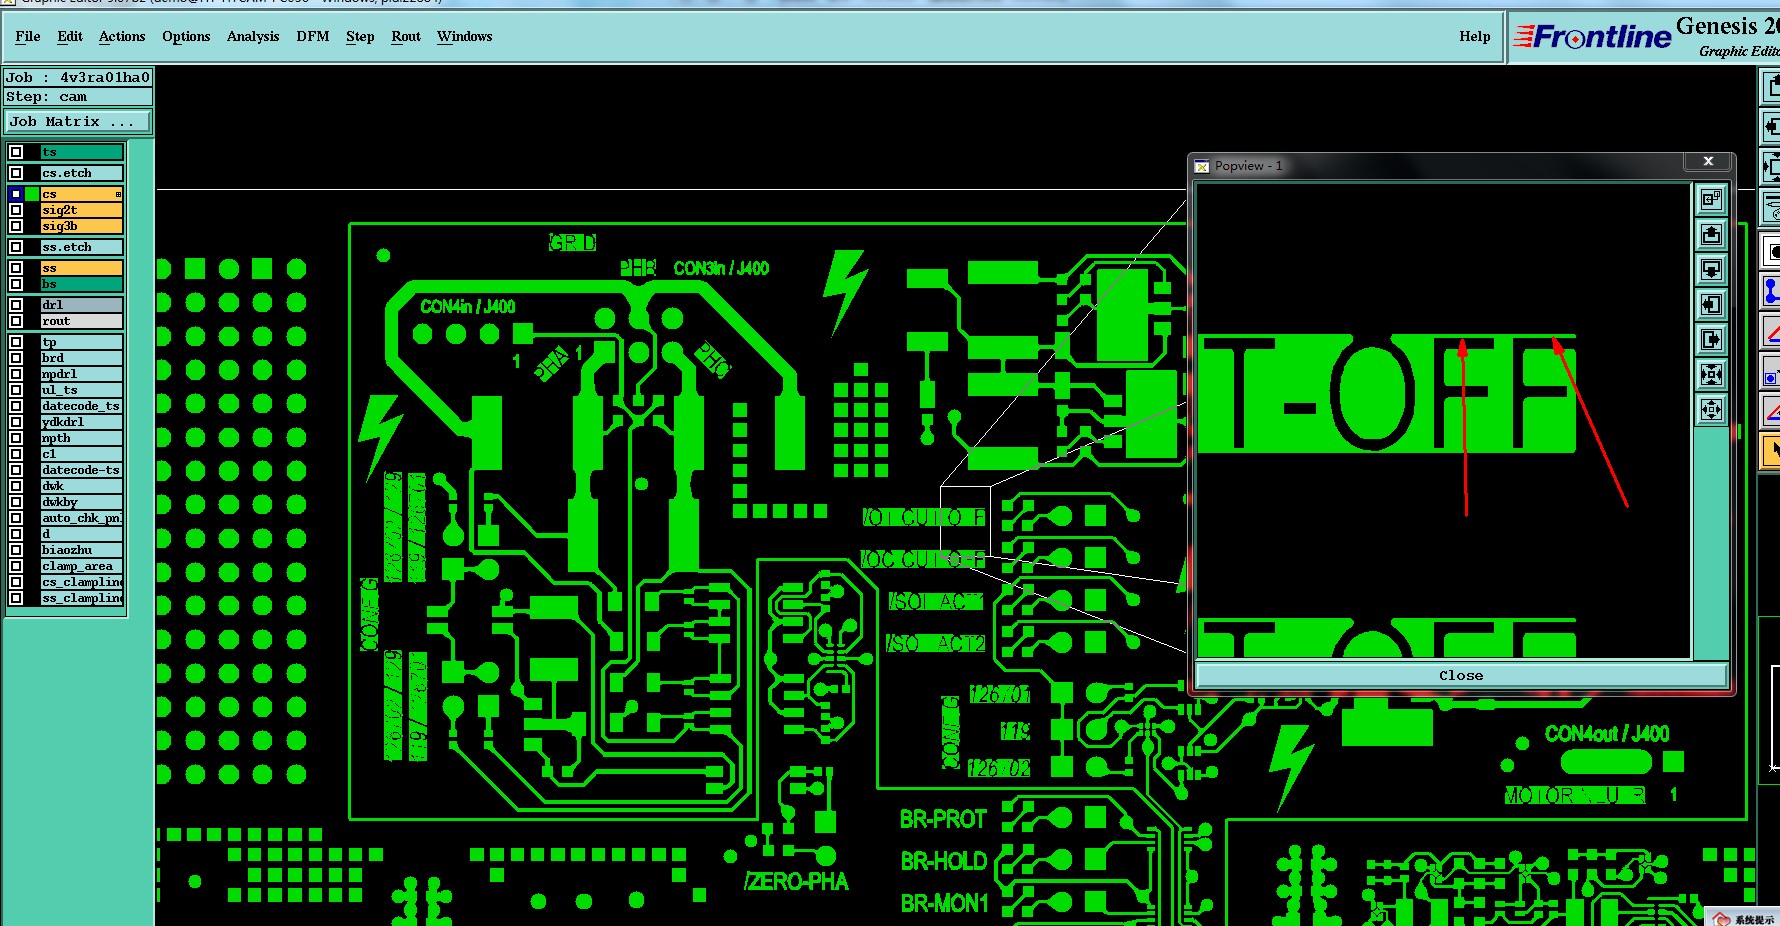This screenshot has width=1780, height=926.
Task: Select the yellow arrow pointer tool in the right toolbar
Action: tap(1771, 452)
